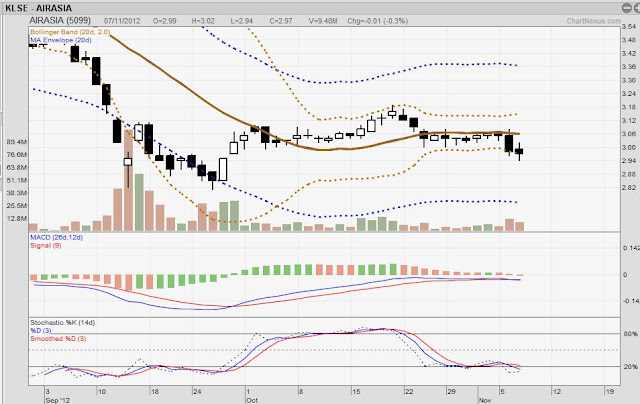This screenshot has width=640, height=404.
Task: Click the -0.14 MACD axis label
Action: [631, 301]
